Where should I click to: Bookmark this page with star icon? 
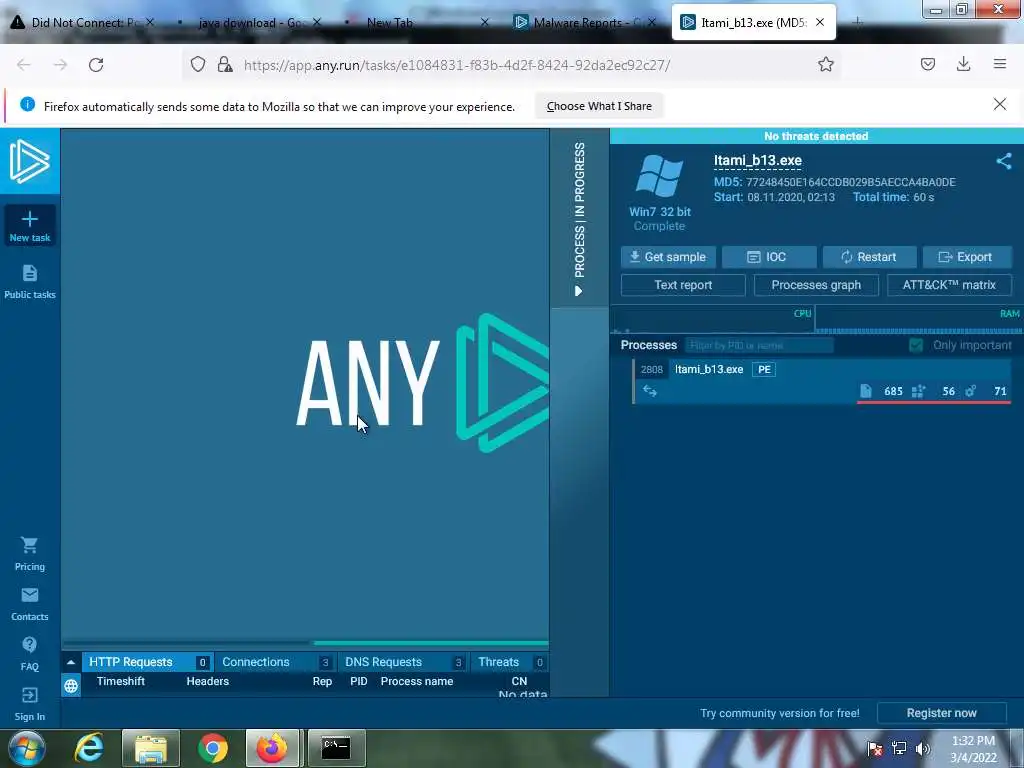pos(825,64)
